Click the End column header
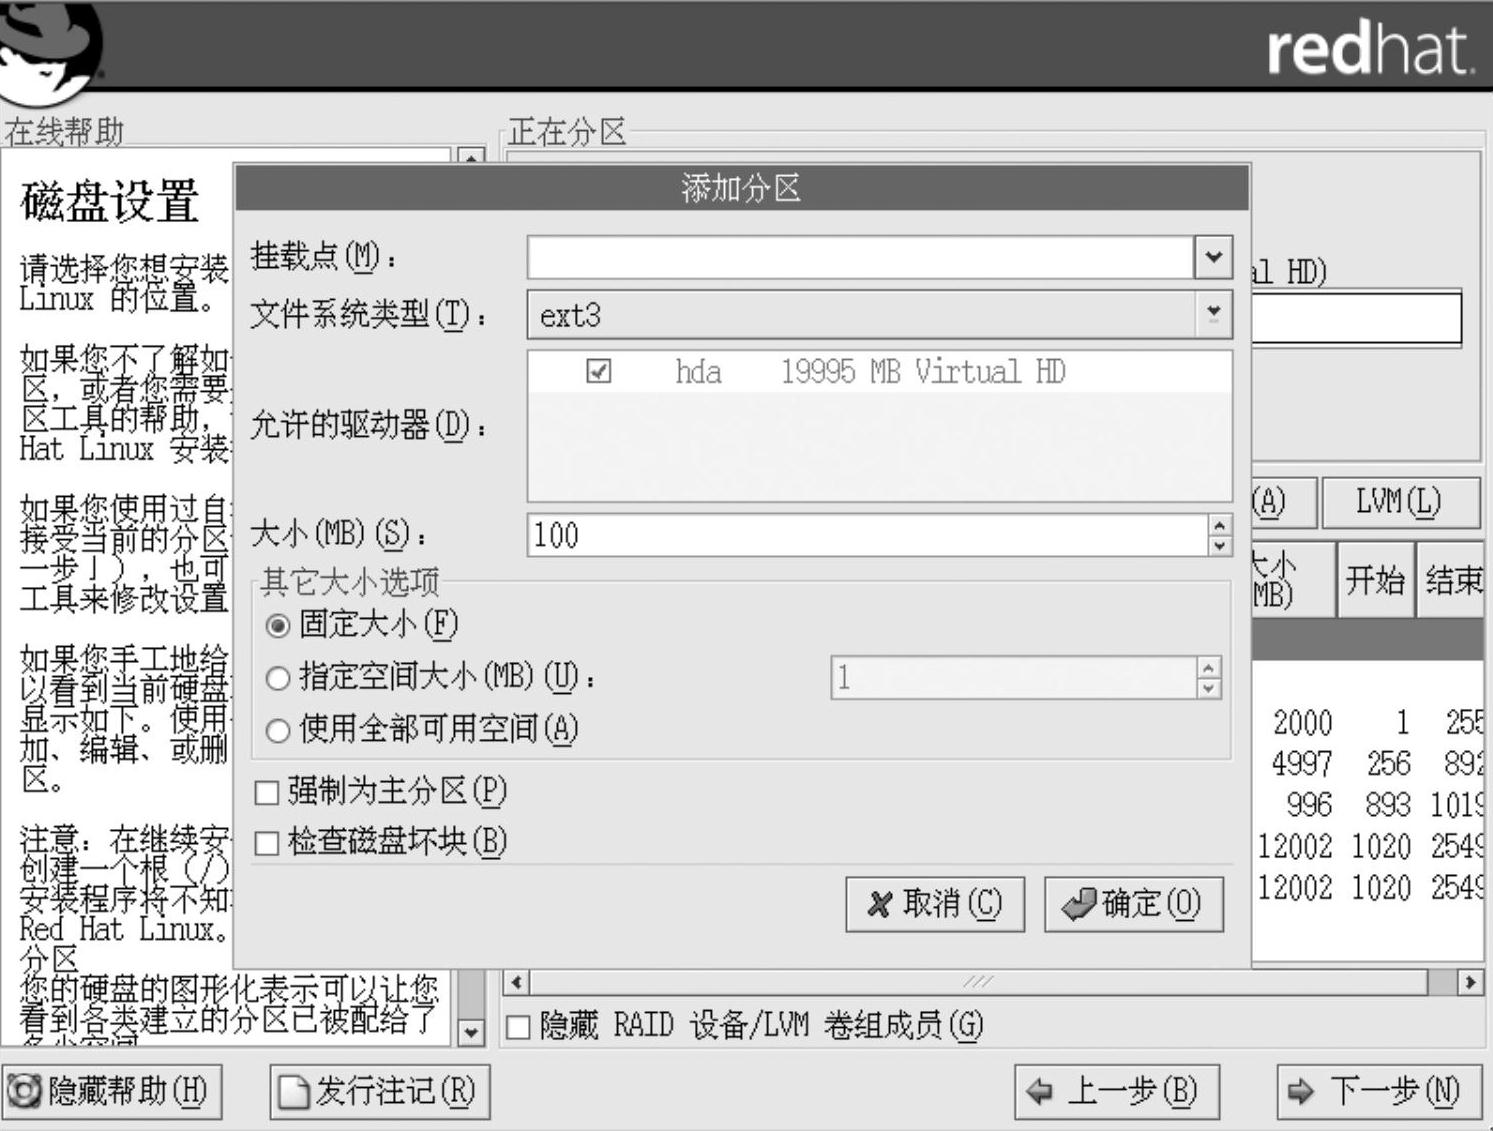1493x1131 pixels. [1451, 580]
